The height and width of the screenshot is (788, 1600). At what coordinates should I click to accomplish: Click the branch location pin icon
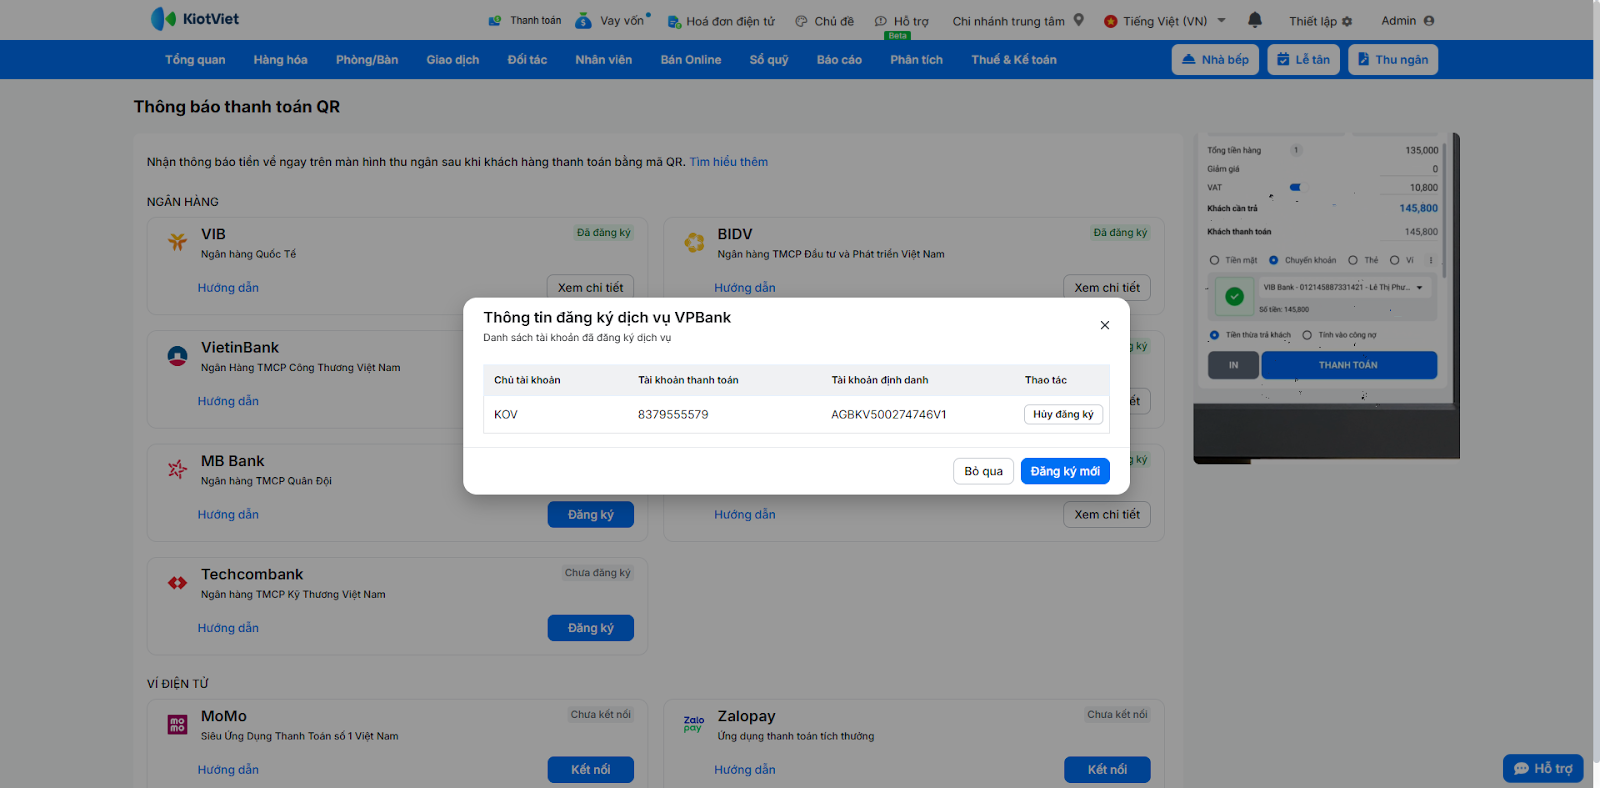(x=1078, y=20)
